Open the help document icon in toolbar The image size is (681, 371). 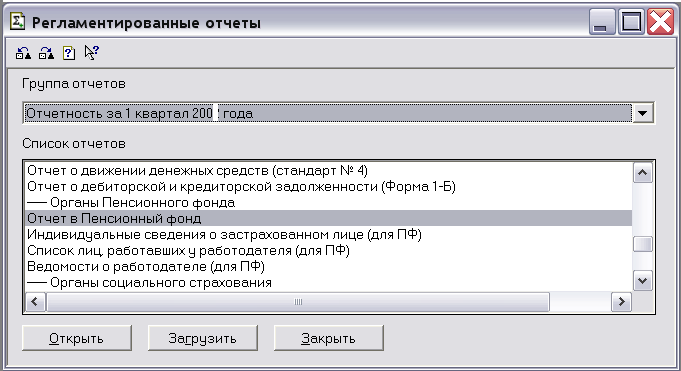[x=69, y=53]
